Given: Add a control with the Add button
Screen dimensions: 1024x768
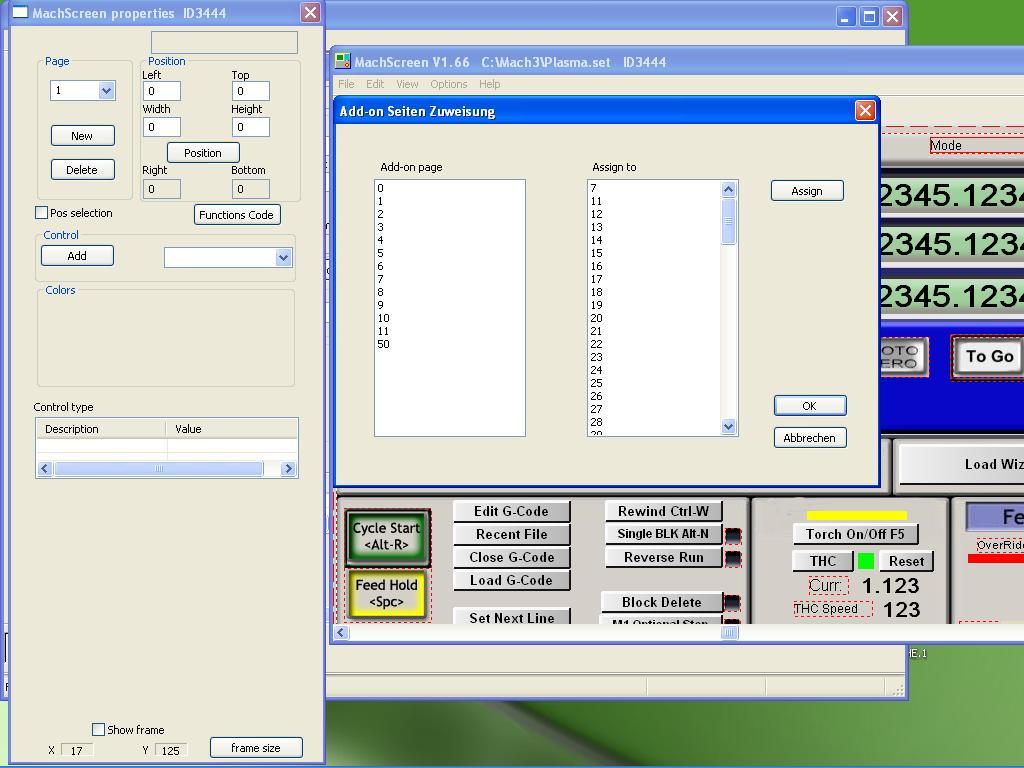Looking at the screenshot, I should pos(77,256).
